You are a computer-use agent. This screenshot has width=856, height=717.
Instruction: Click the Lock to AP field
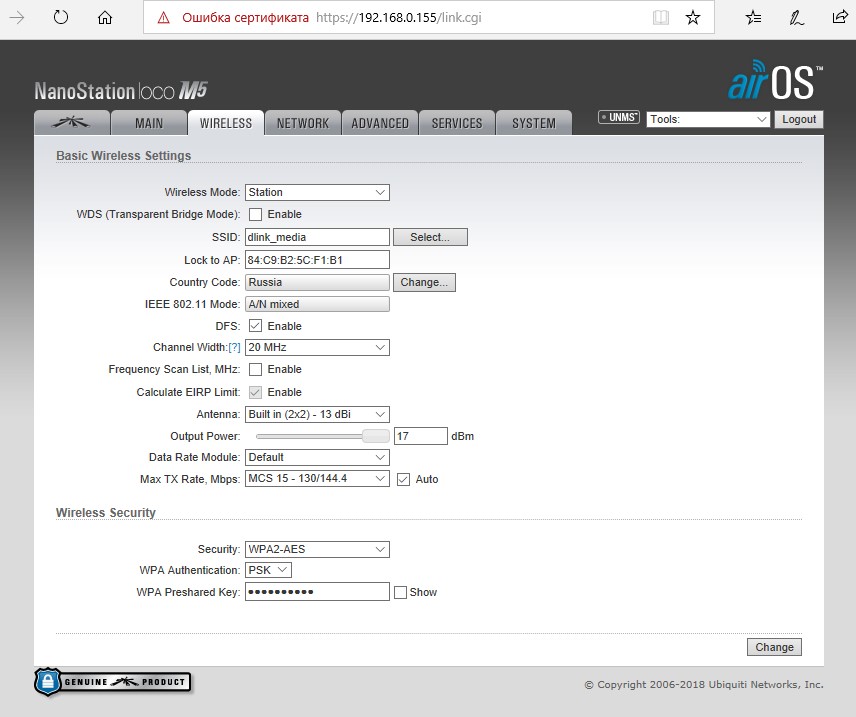coord(317,260)
